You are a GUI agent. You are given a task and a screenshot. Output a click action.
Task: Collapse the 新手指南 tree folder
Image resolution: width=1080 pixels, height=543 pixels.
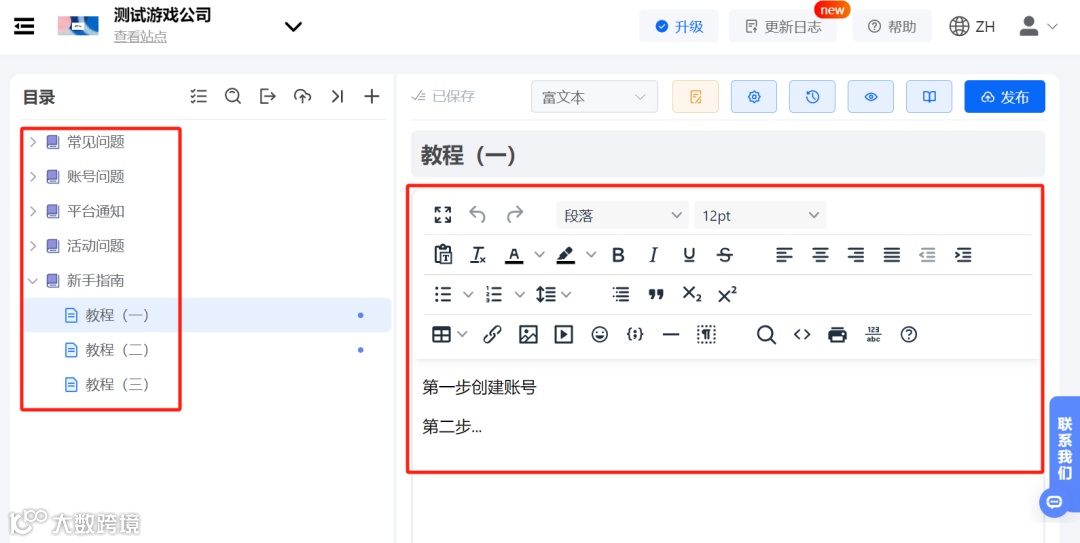point(33,280)
